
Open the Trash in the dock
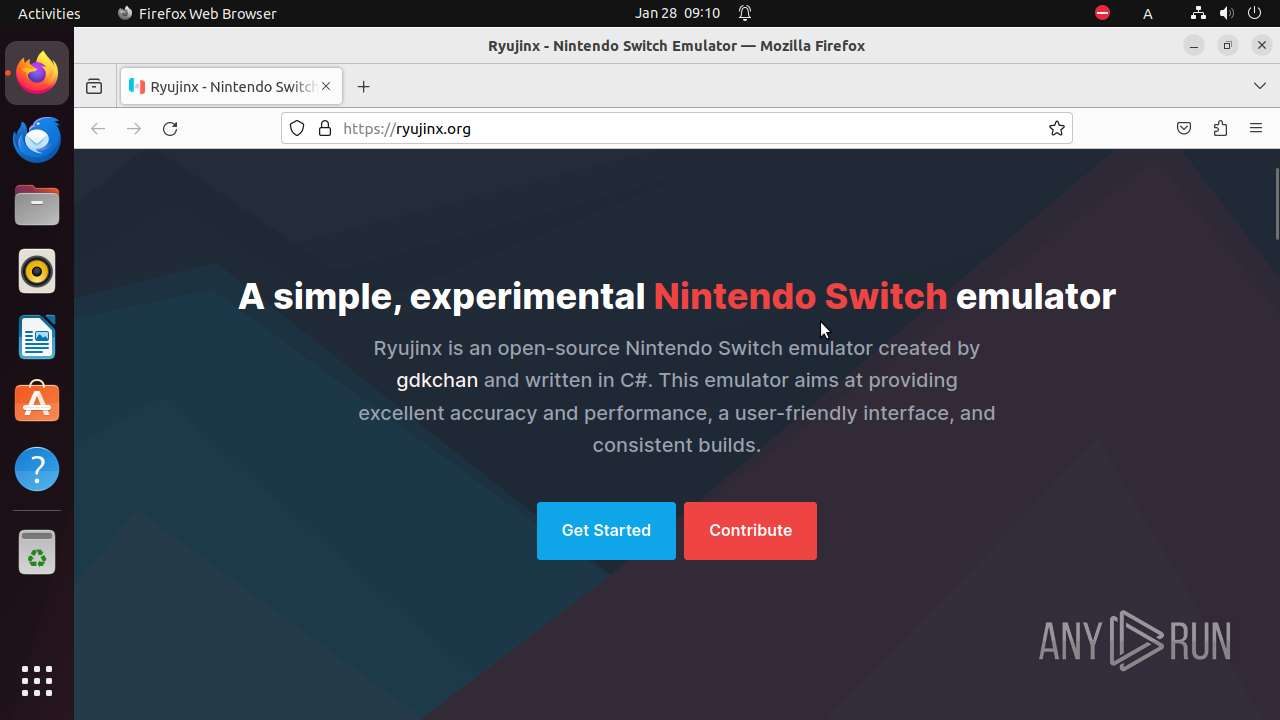pyautogui.click(x=37, y=552)
